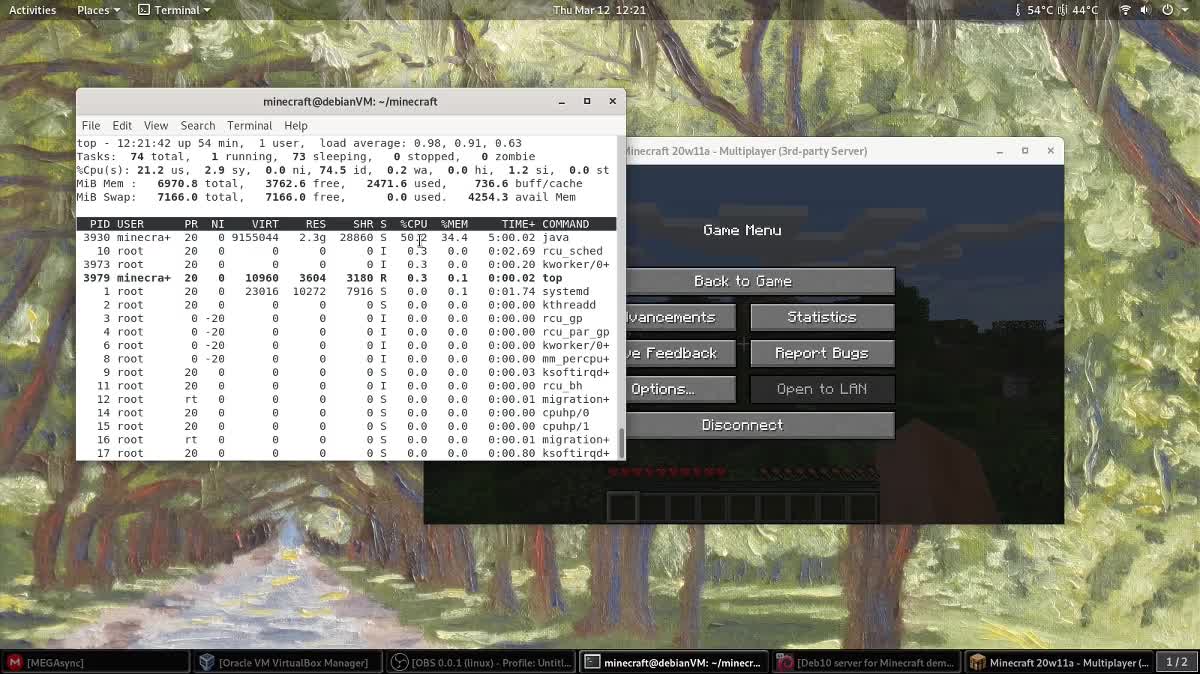Screen dimensions: 1200x674
Task: Switch to Oracle VM VirtualBox Manager in taskbar
Action: (288, 662)
